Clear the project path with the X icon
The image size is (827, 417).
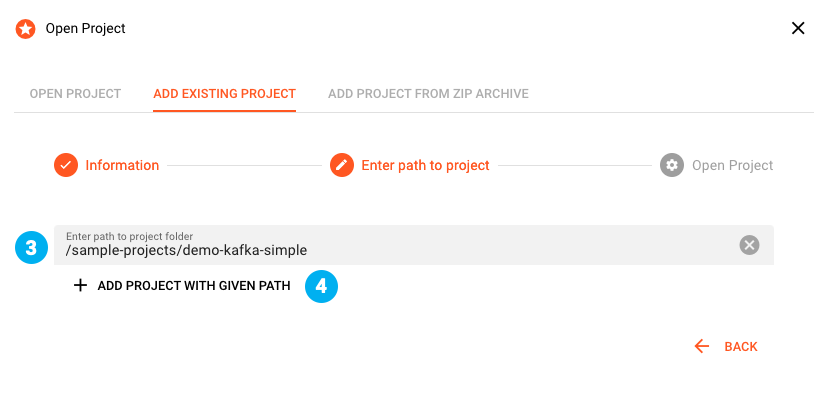749,245
